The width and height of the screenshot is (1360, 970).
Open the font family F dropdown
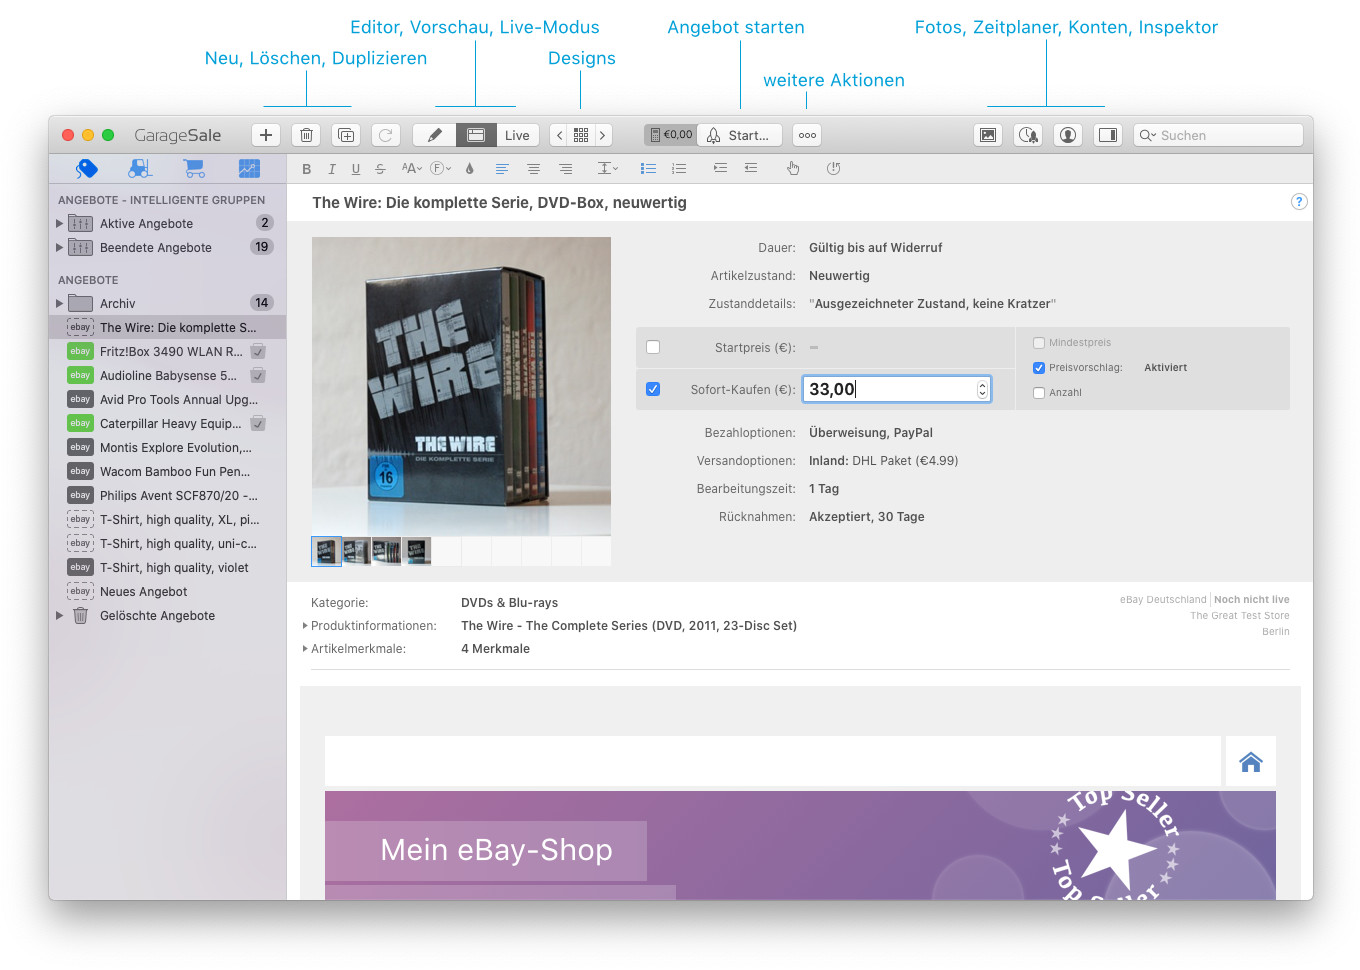pos(441,169)
